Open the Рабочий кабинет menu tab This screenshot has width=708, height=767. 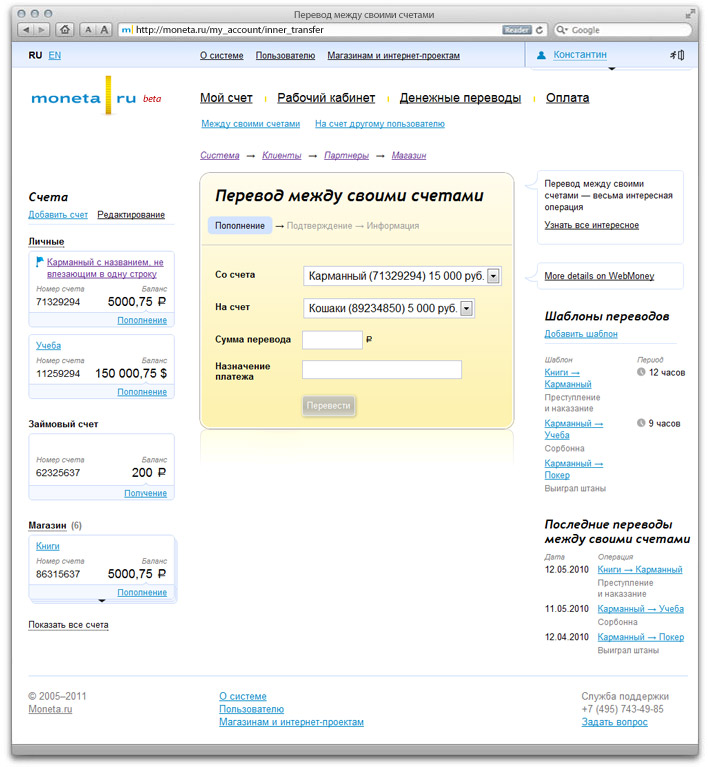[x=326, y=98]
